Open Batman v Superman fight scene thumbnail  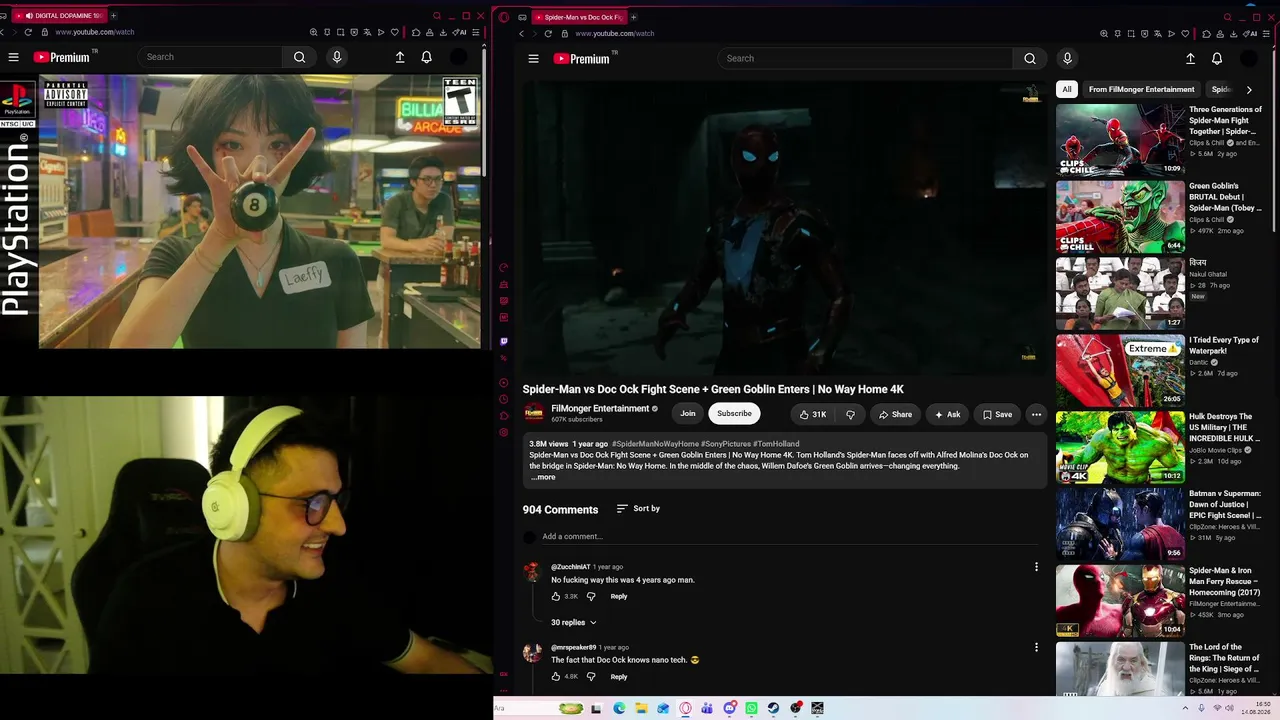(1120, 524)
